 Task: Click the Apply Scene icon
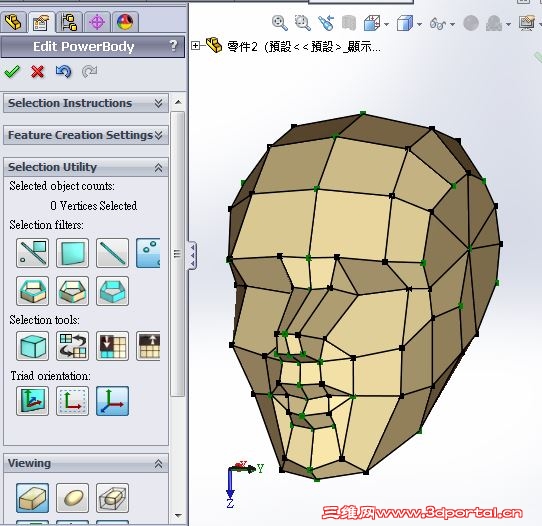click(494, 23)
